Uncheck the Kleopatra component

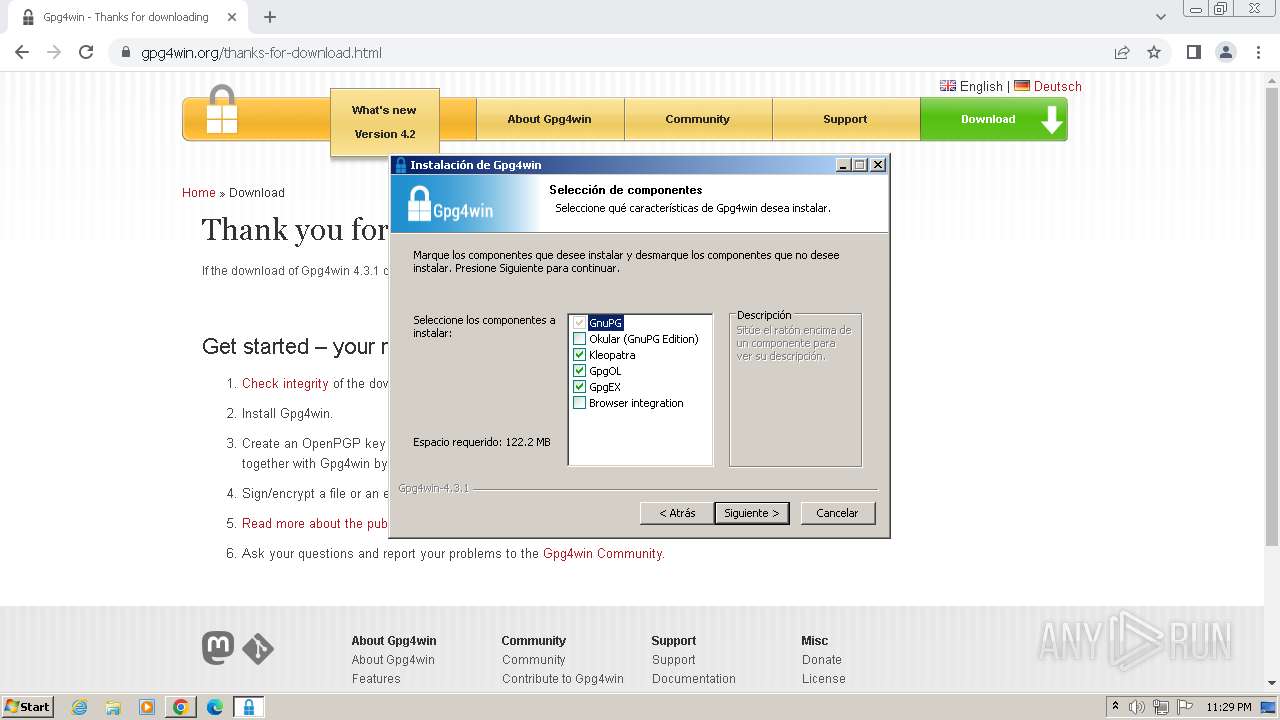click(x=579, y=355)
